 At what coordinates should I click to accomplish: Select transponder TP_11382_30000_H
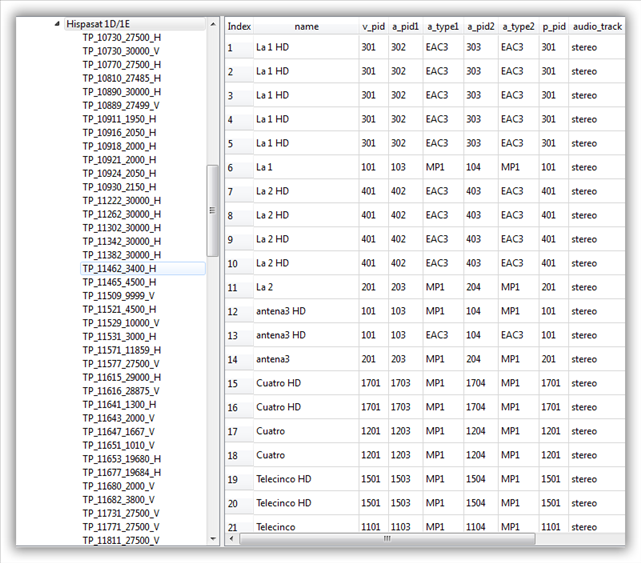(x=122, y=255)
